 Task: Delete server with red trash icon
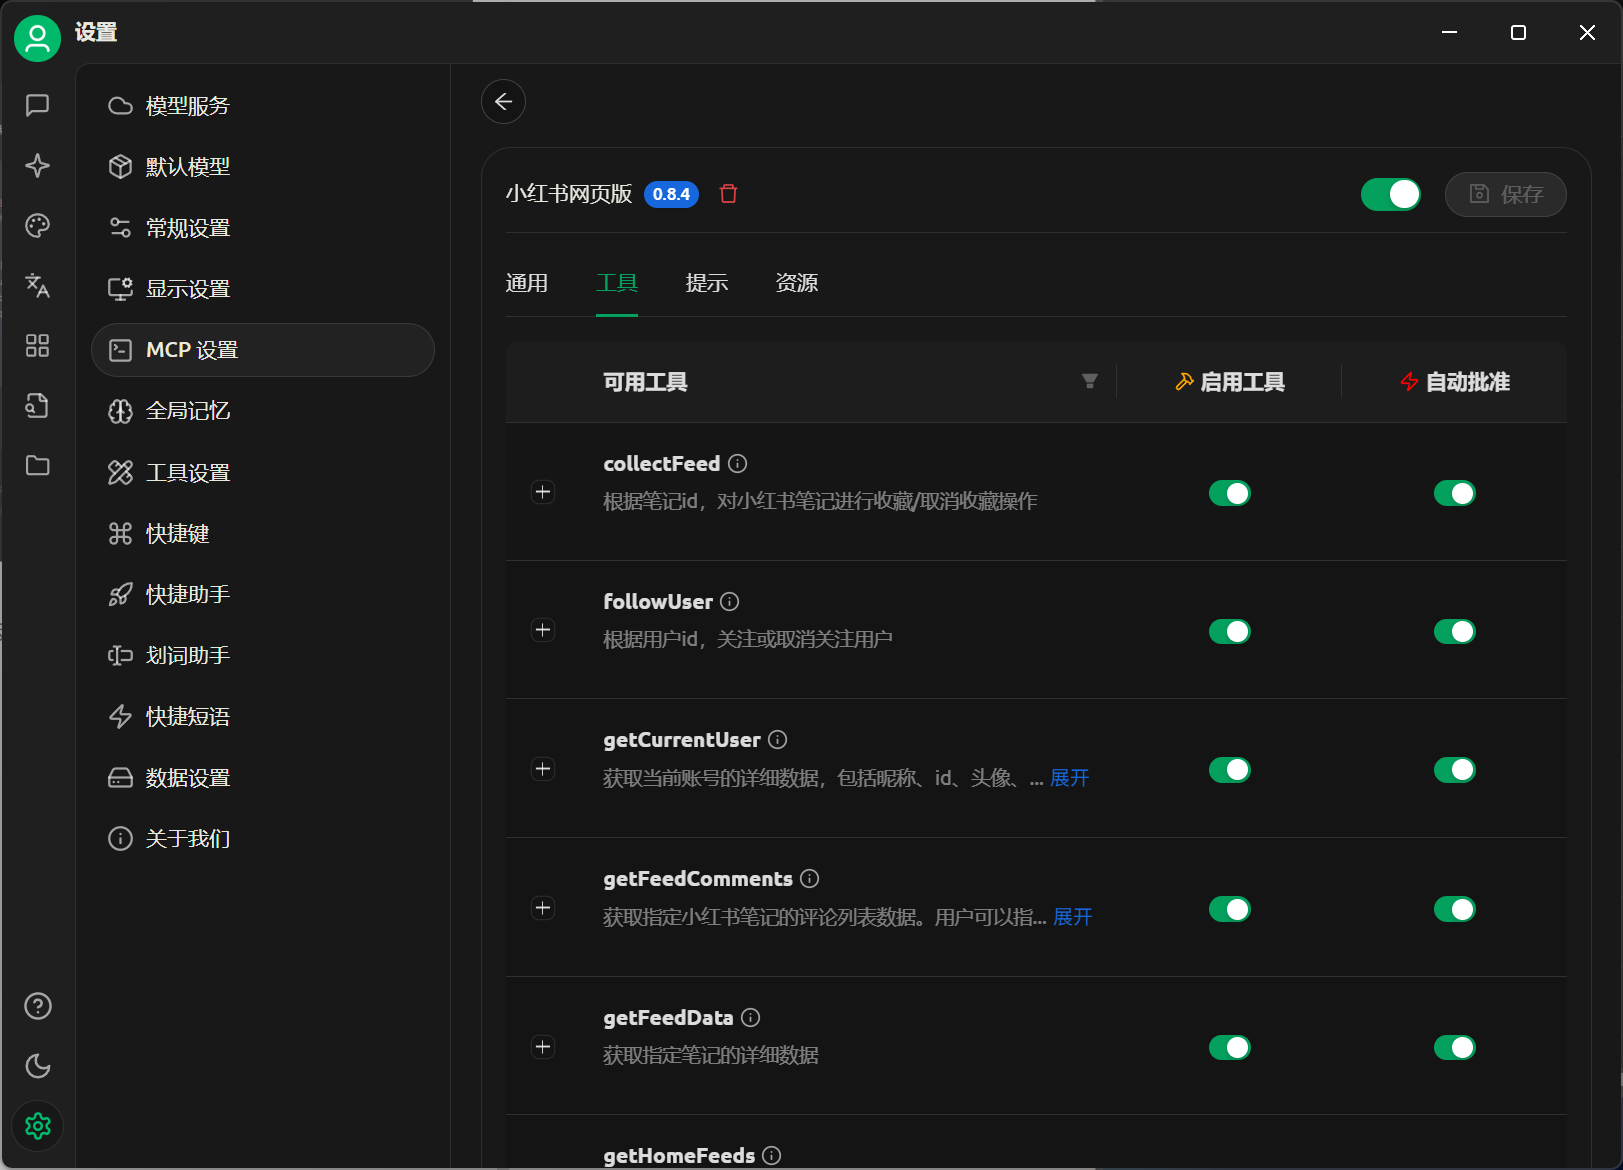(729, 194)
